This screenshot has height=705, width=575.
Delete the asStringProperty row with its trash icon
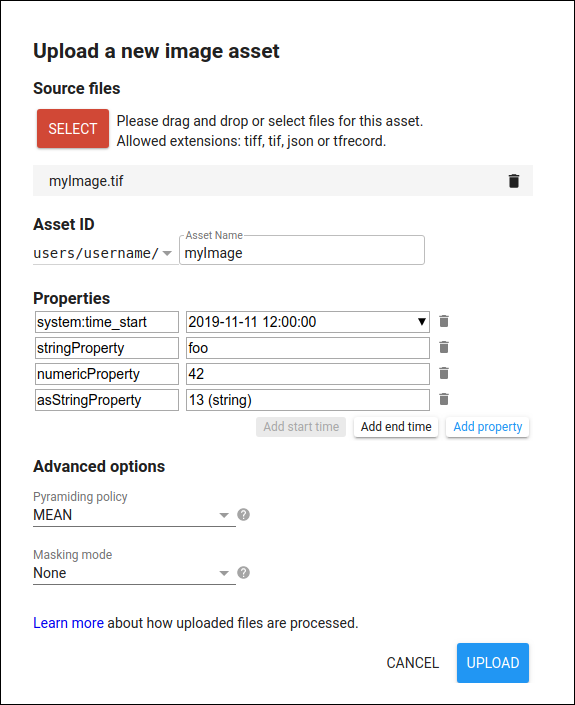click(x=444, y=399)
